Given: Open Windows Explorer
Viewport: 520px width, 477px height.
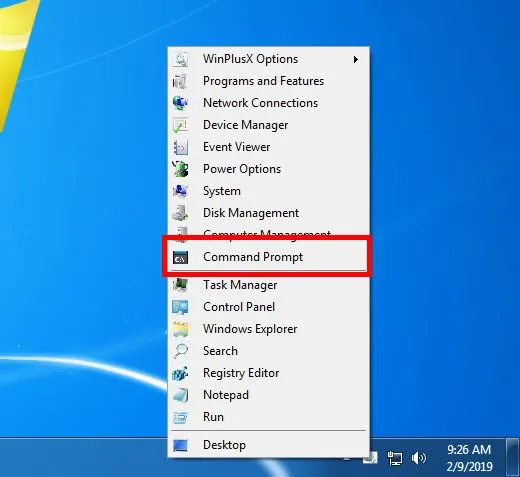Looking at the screenshot, I should point(268,329).
